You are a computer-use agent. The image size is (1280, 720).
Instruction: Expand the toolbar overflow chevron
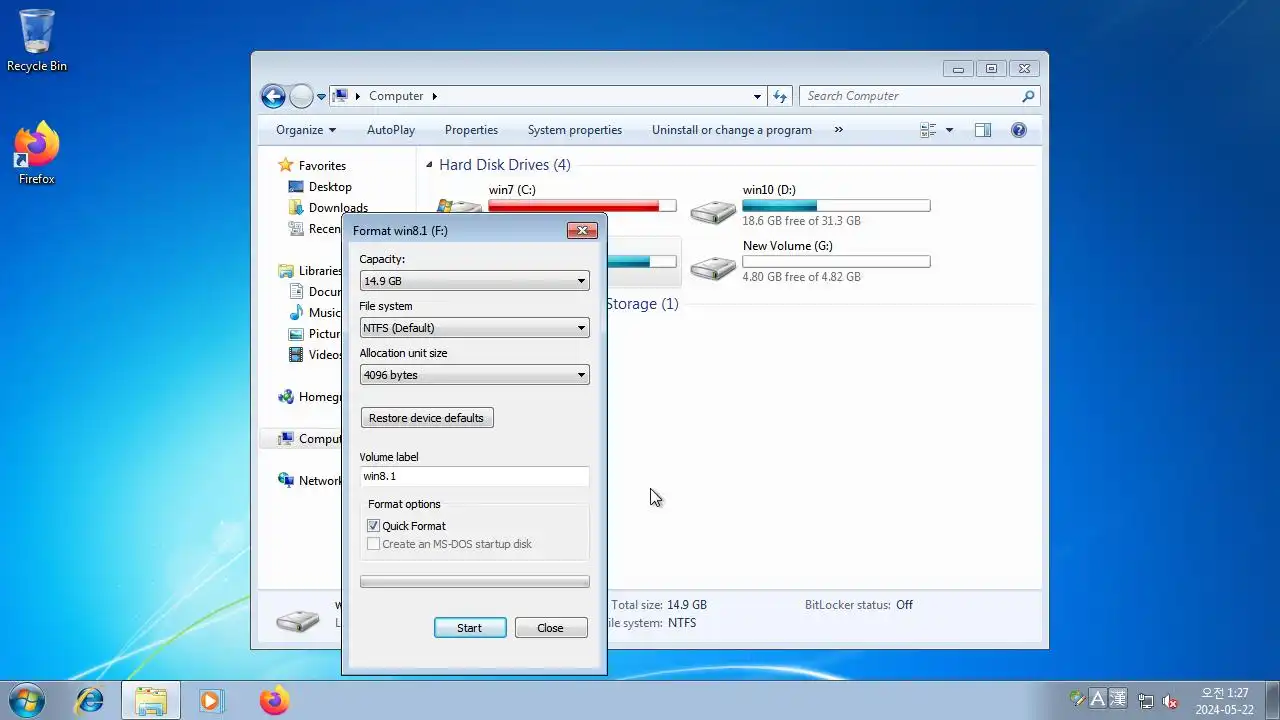[838, 130]
